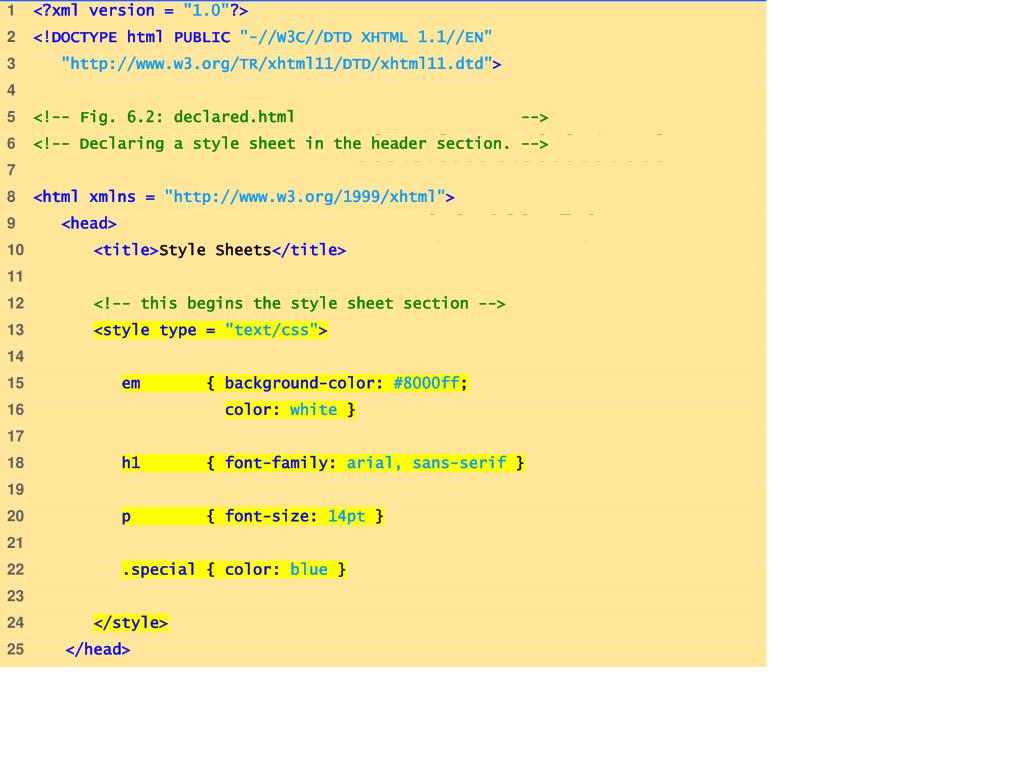Click line number 25

click(x=16, y=650)
